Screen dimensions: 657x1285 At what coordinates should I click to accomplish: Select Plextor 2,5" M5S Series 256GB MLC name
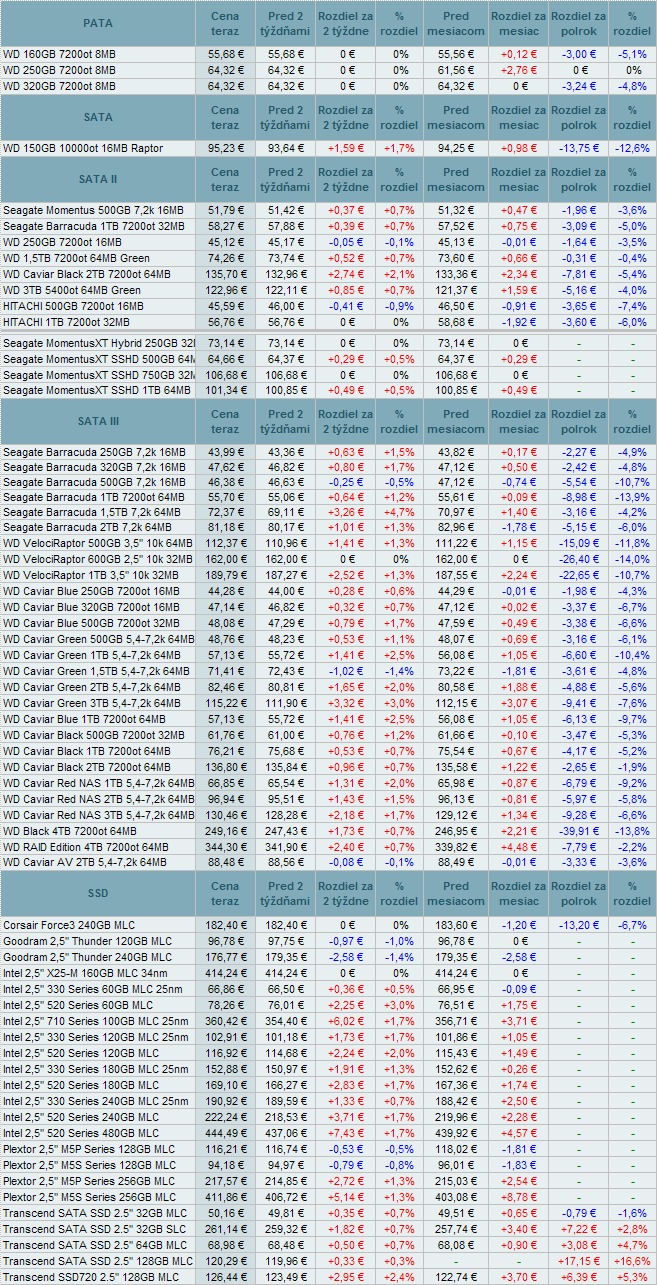click(x=88, y=1196)
